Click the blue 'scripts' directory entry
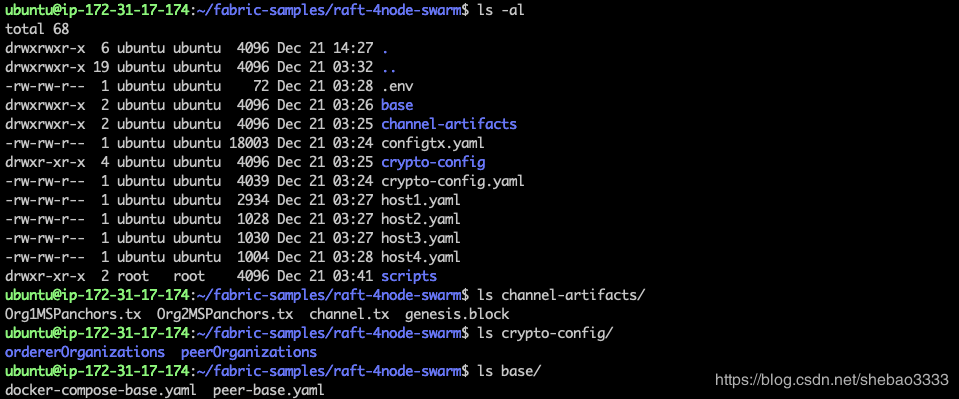The height and width of the screenshot is (399, 959). (409, 276)
